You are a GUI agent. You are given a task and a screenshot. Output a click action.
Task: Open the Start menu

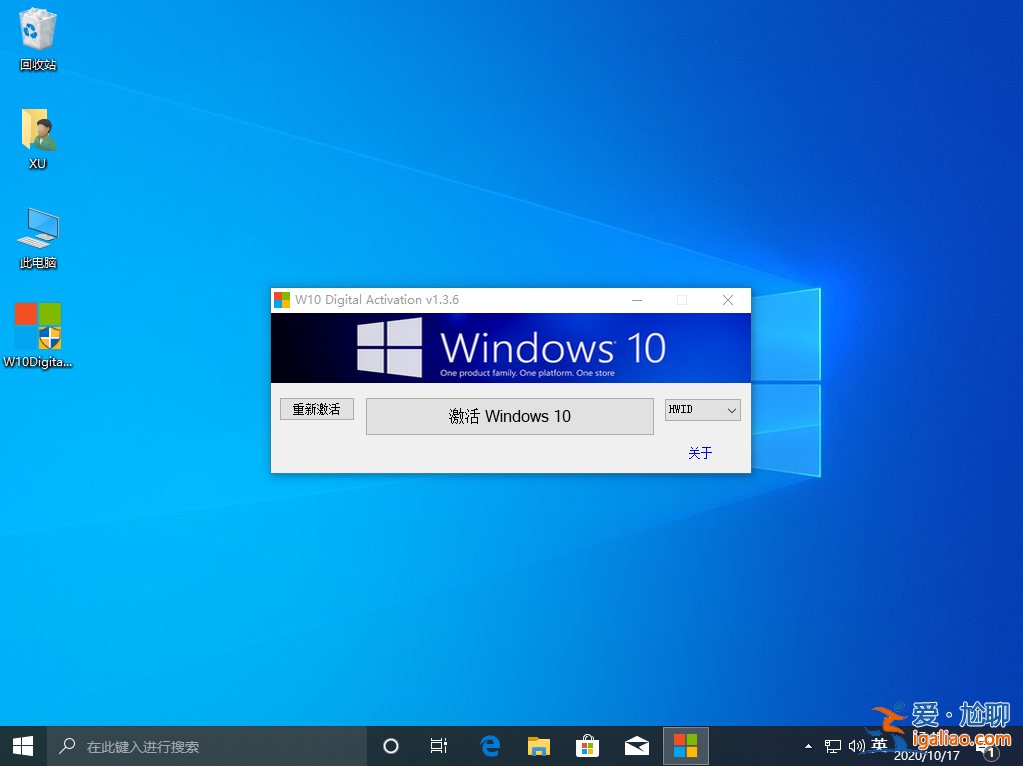[x=21, y=745]
